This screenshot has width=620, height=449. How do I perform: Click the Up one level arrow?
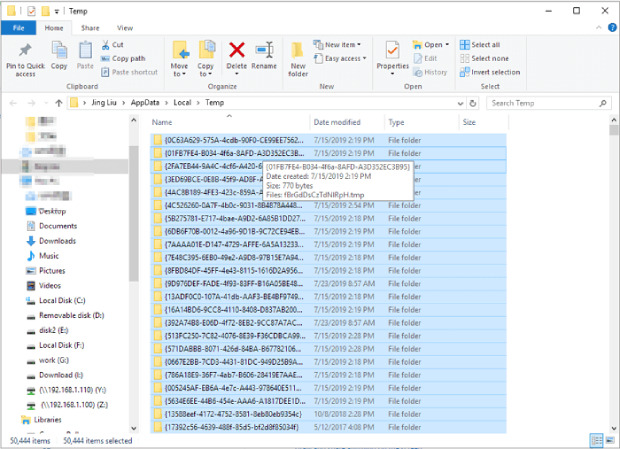coord(59,103)
